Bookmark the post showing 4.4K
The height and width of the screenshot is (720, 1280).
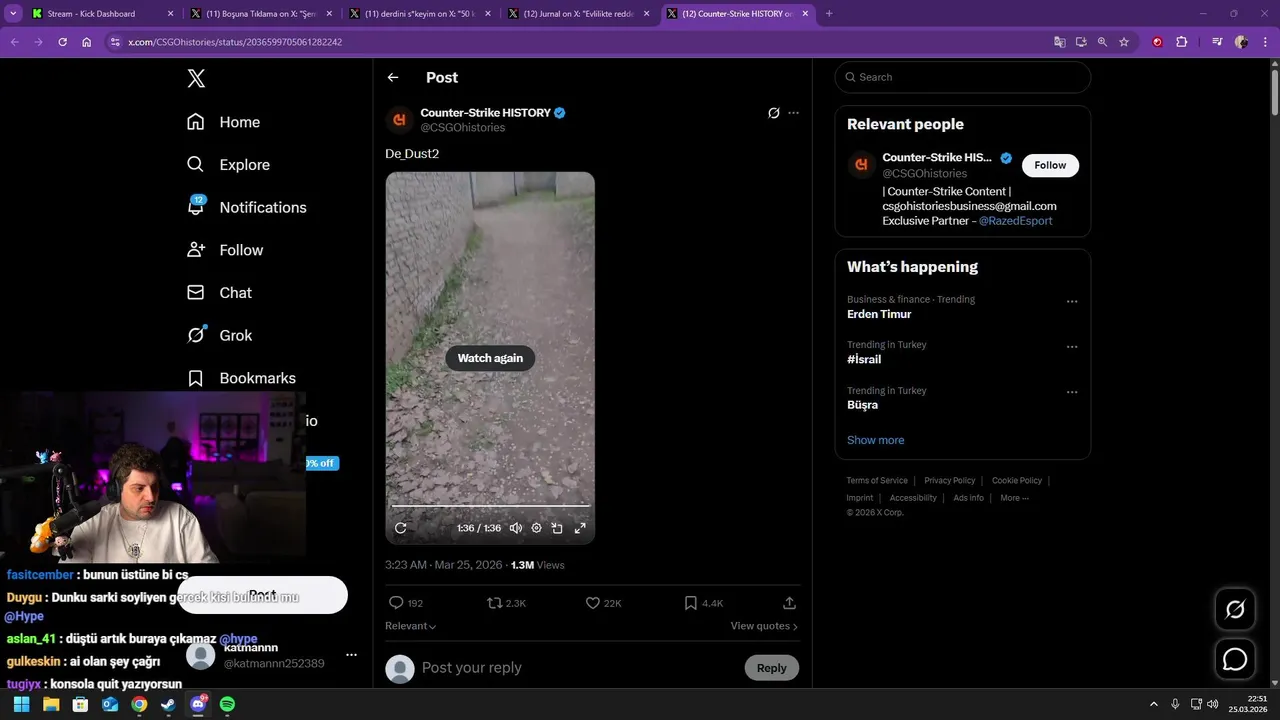704,603
